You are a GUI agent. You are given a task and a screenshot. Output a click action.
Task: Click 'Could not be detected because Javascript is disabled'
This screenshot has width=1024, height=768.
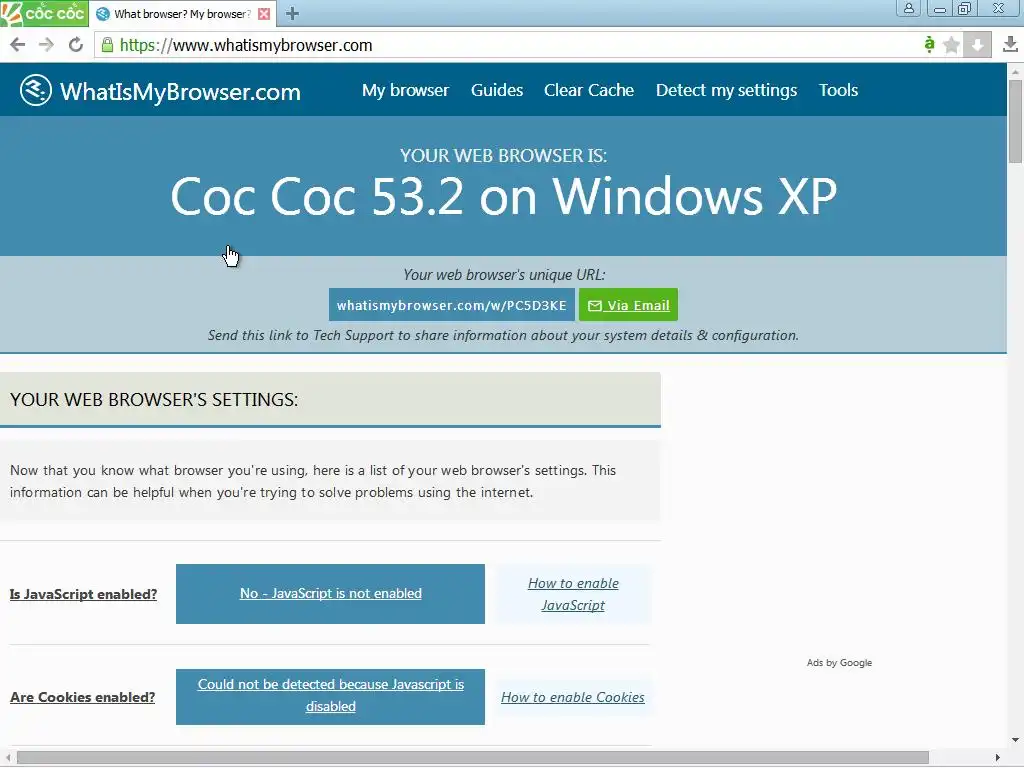(x=330, y=696)
